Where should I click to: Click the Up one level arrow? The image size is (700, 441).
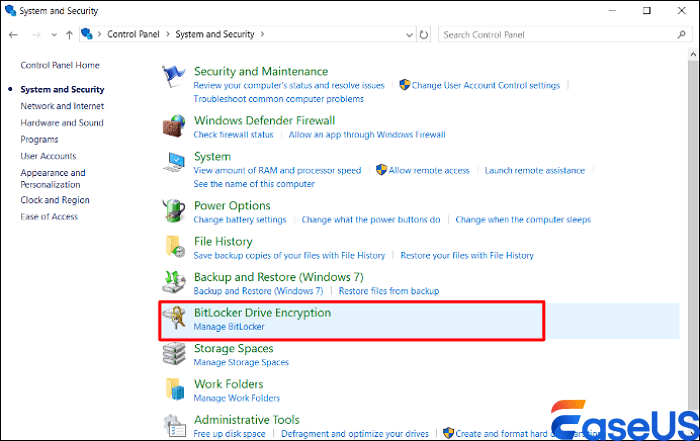click(x=69, y=35)
